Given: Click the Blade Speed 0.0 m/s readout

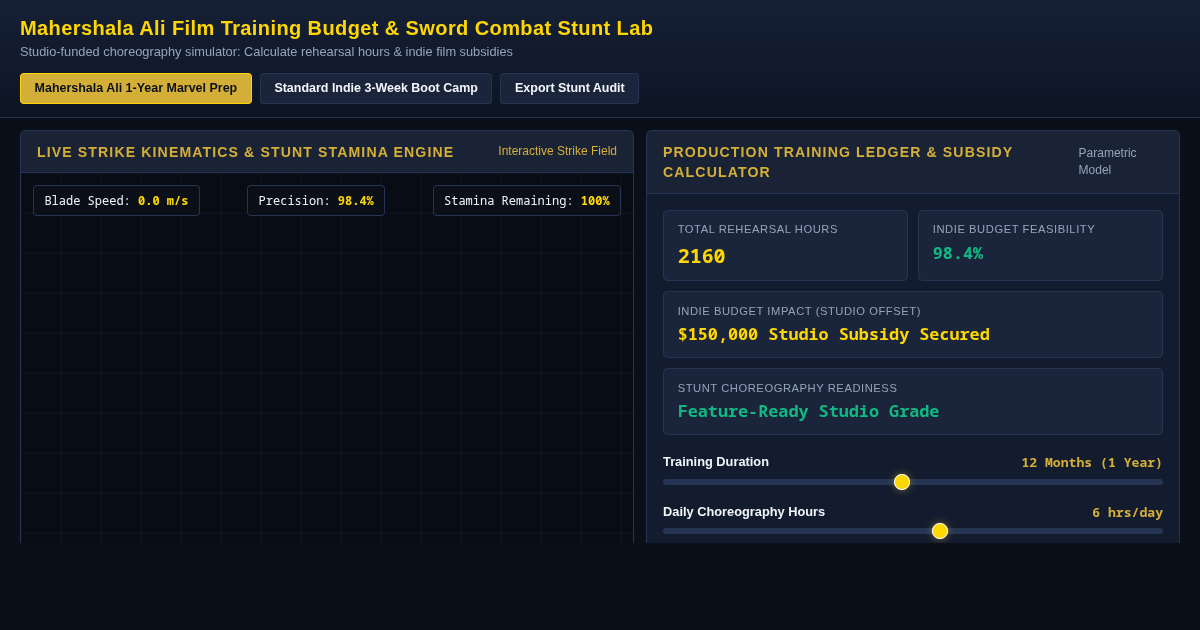Looking at the screenshot, I should click(116, 201).
